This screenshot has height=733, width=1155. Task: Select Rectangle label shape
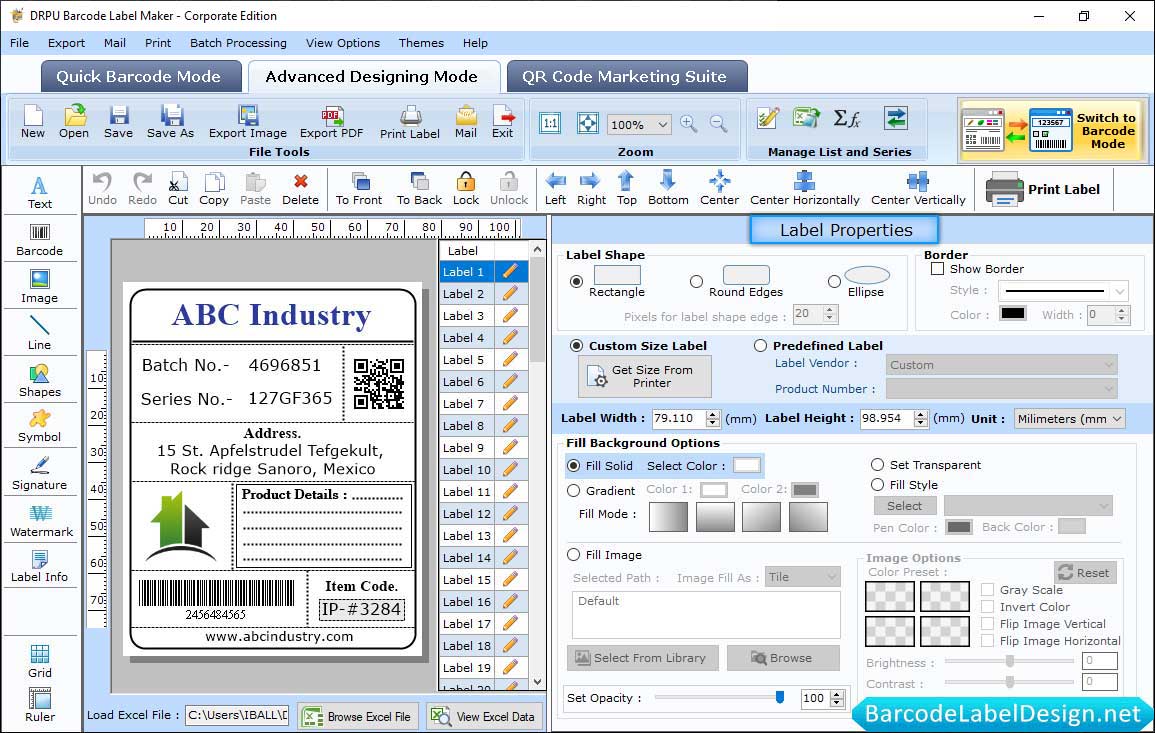tap(576, 281)
